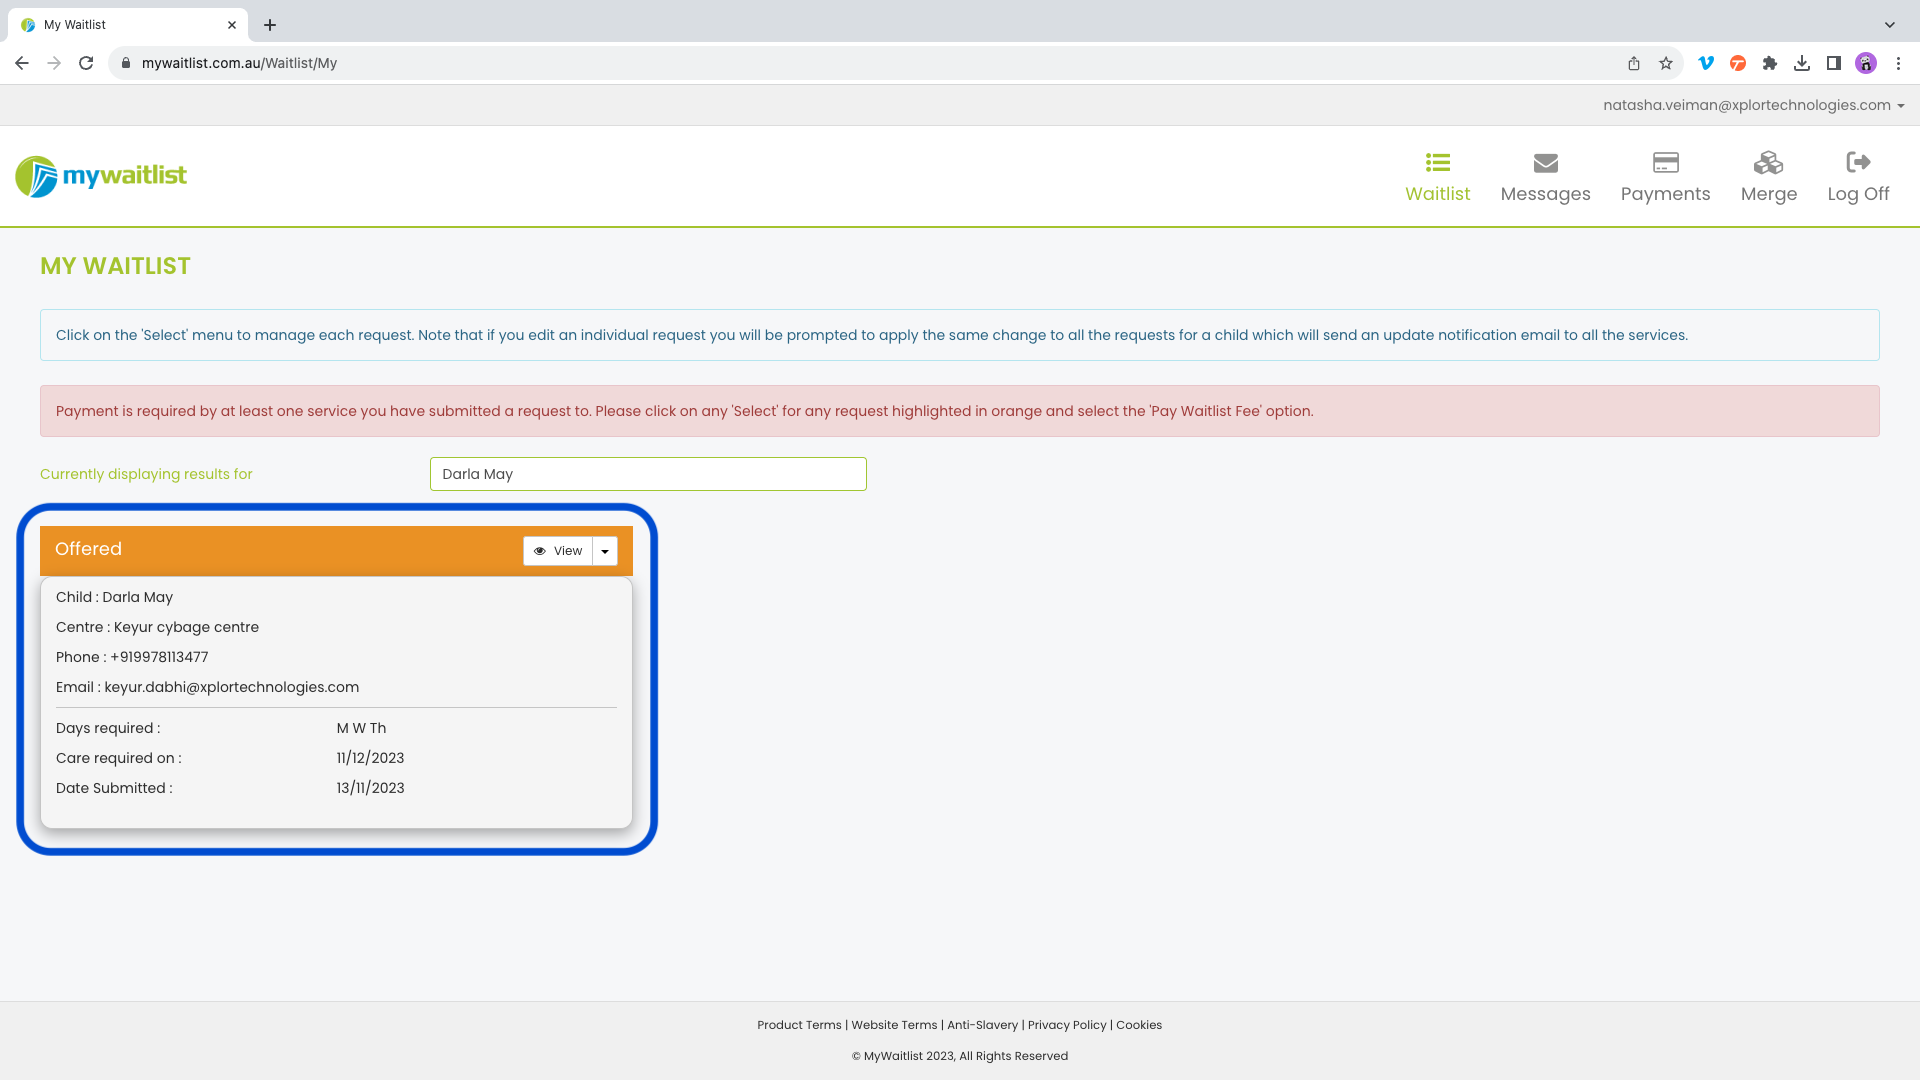Open the Waitlist list icon
This screenshot has width=1920, height=1080.
click(x=1437, y=163)
